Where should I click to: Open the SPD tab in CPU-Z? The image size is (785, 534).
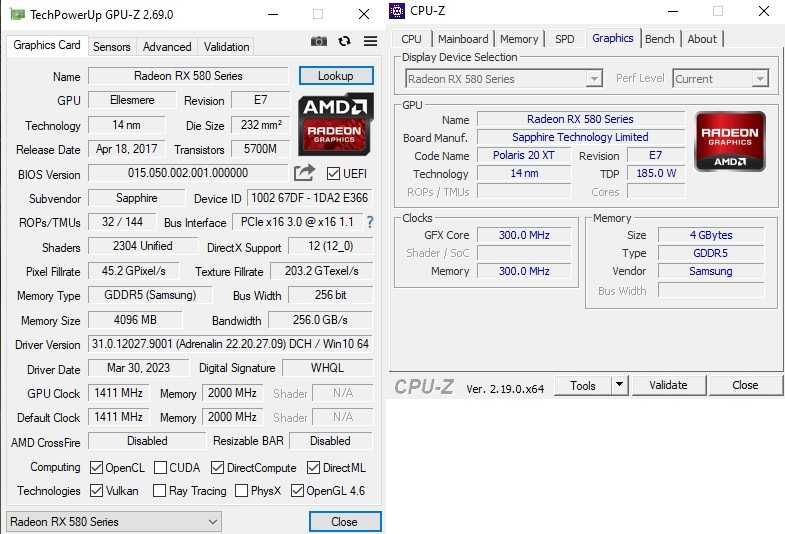click(x=565, y=39)
